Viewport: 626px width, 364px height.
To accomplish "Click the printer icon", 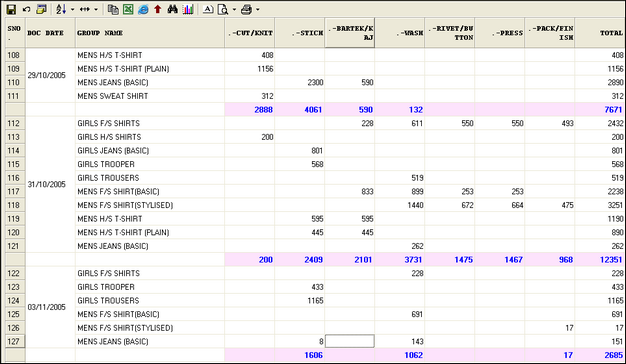I will [246, 9].
